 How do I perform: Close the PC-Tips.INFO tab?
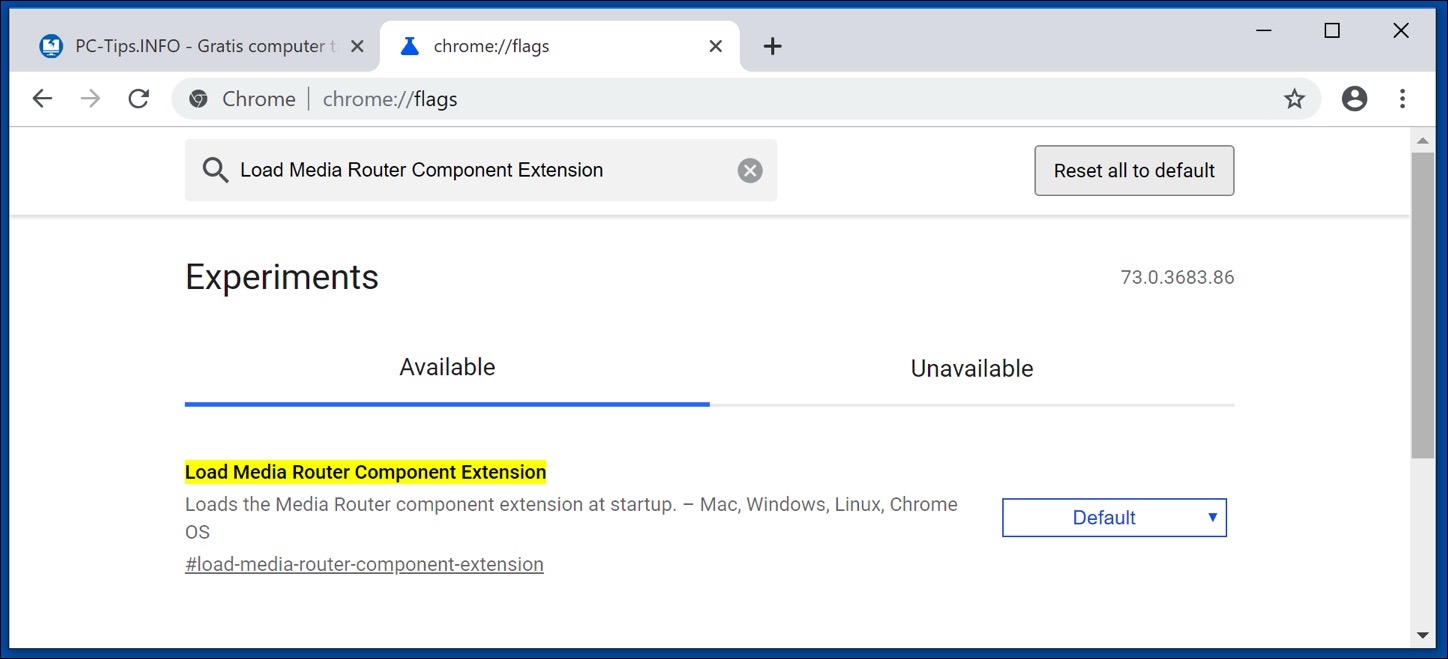coord(357,45)
